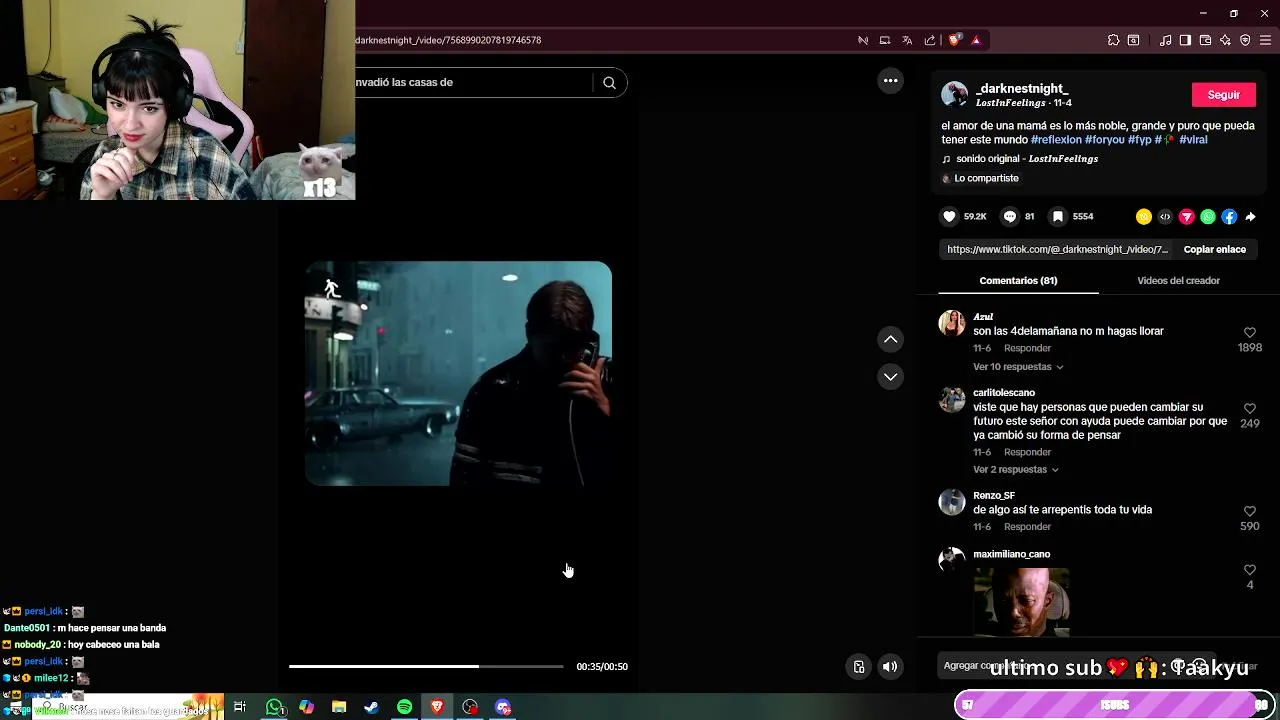Like Azul's comment
The image size is (1280, 720).
[x=1249, y=332]
